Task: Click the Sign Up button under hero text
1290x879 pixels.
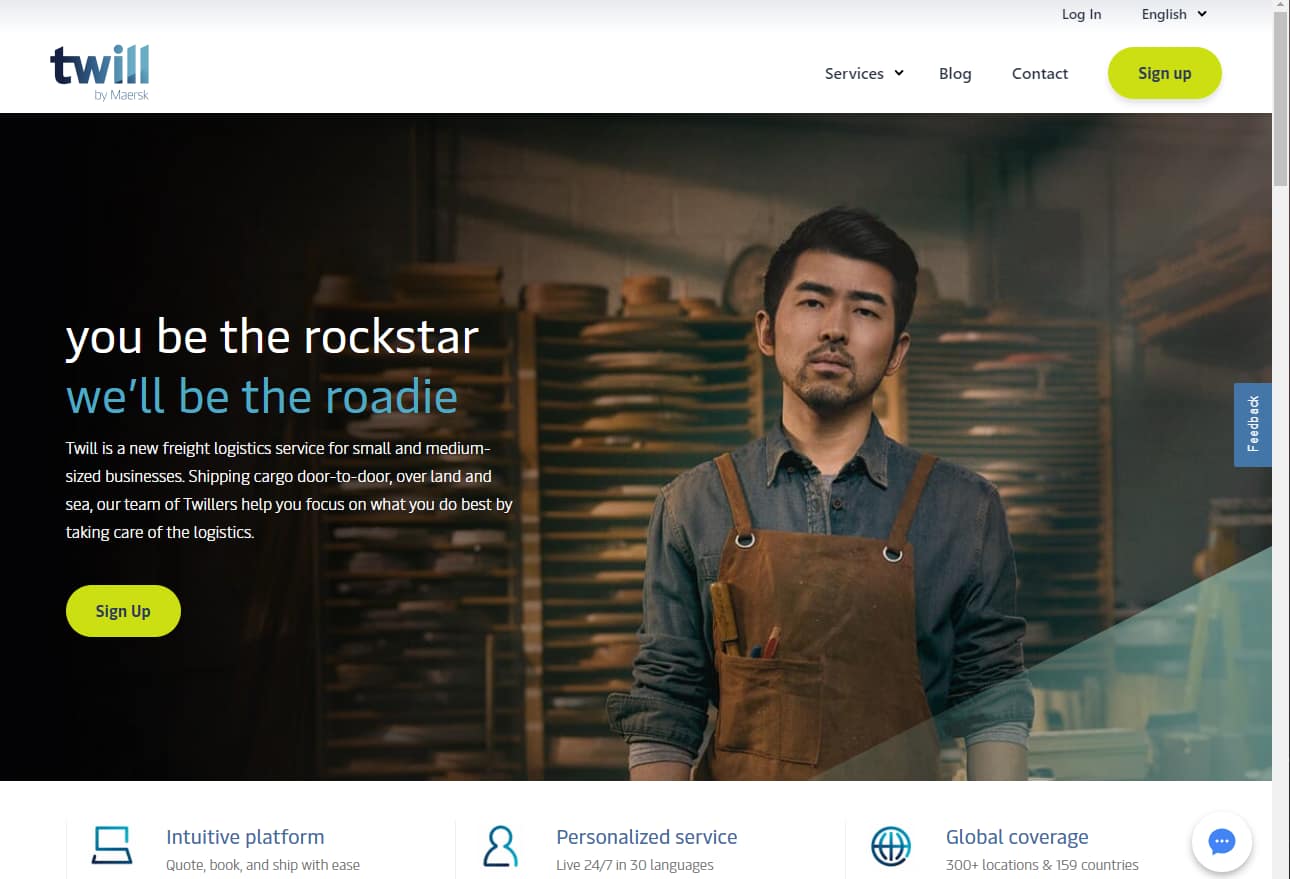Action: 123,611
